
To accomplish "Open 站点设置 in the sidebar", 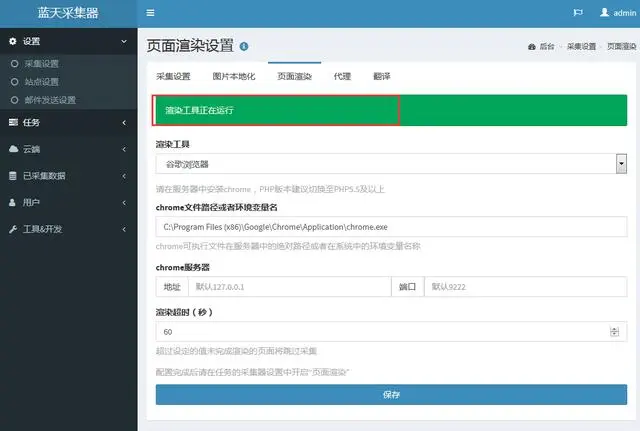I will coord(42,82).
